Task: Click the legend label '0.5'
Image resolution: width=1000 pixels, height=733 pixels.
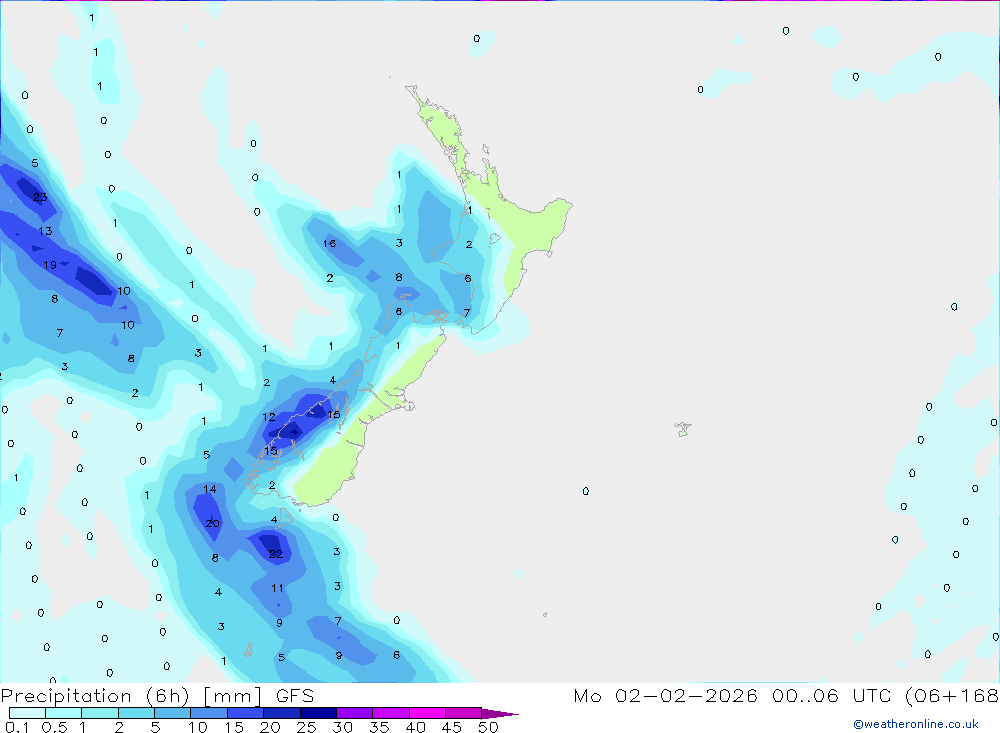Action: pyautogui.click(x=54, y=727)
